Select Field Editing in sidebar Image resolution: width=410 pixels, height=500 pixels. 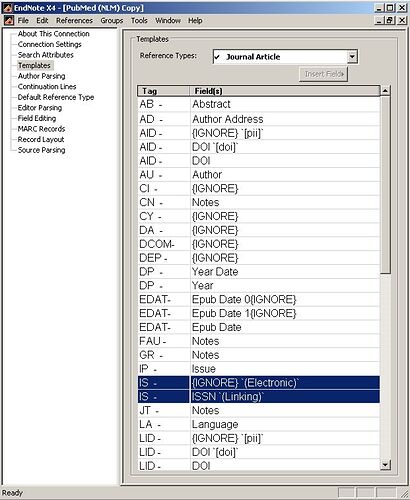(37, 118)
